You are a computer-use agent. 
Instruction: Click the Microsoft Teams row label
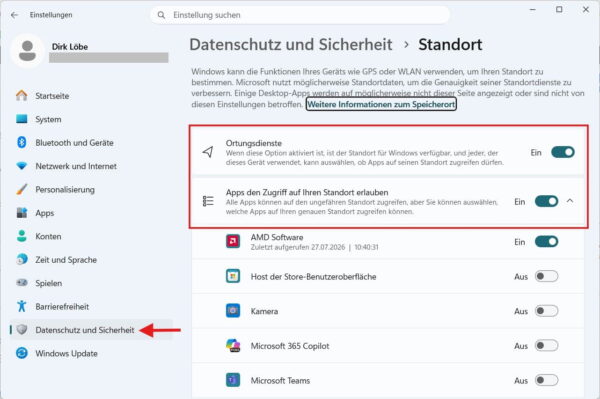point(280,380)
